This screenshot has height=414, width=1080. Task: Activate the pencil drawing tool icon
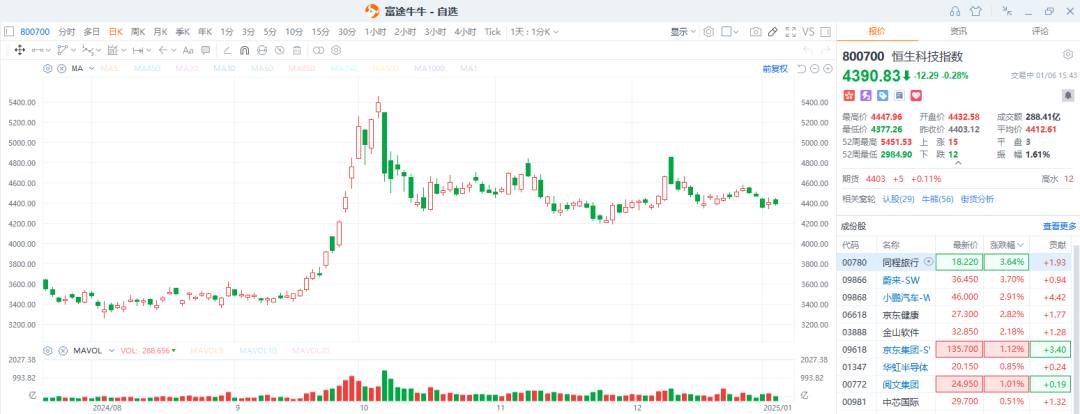(x=773, y=32)
